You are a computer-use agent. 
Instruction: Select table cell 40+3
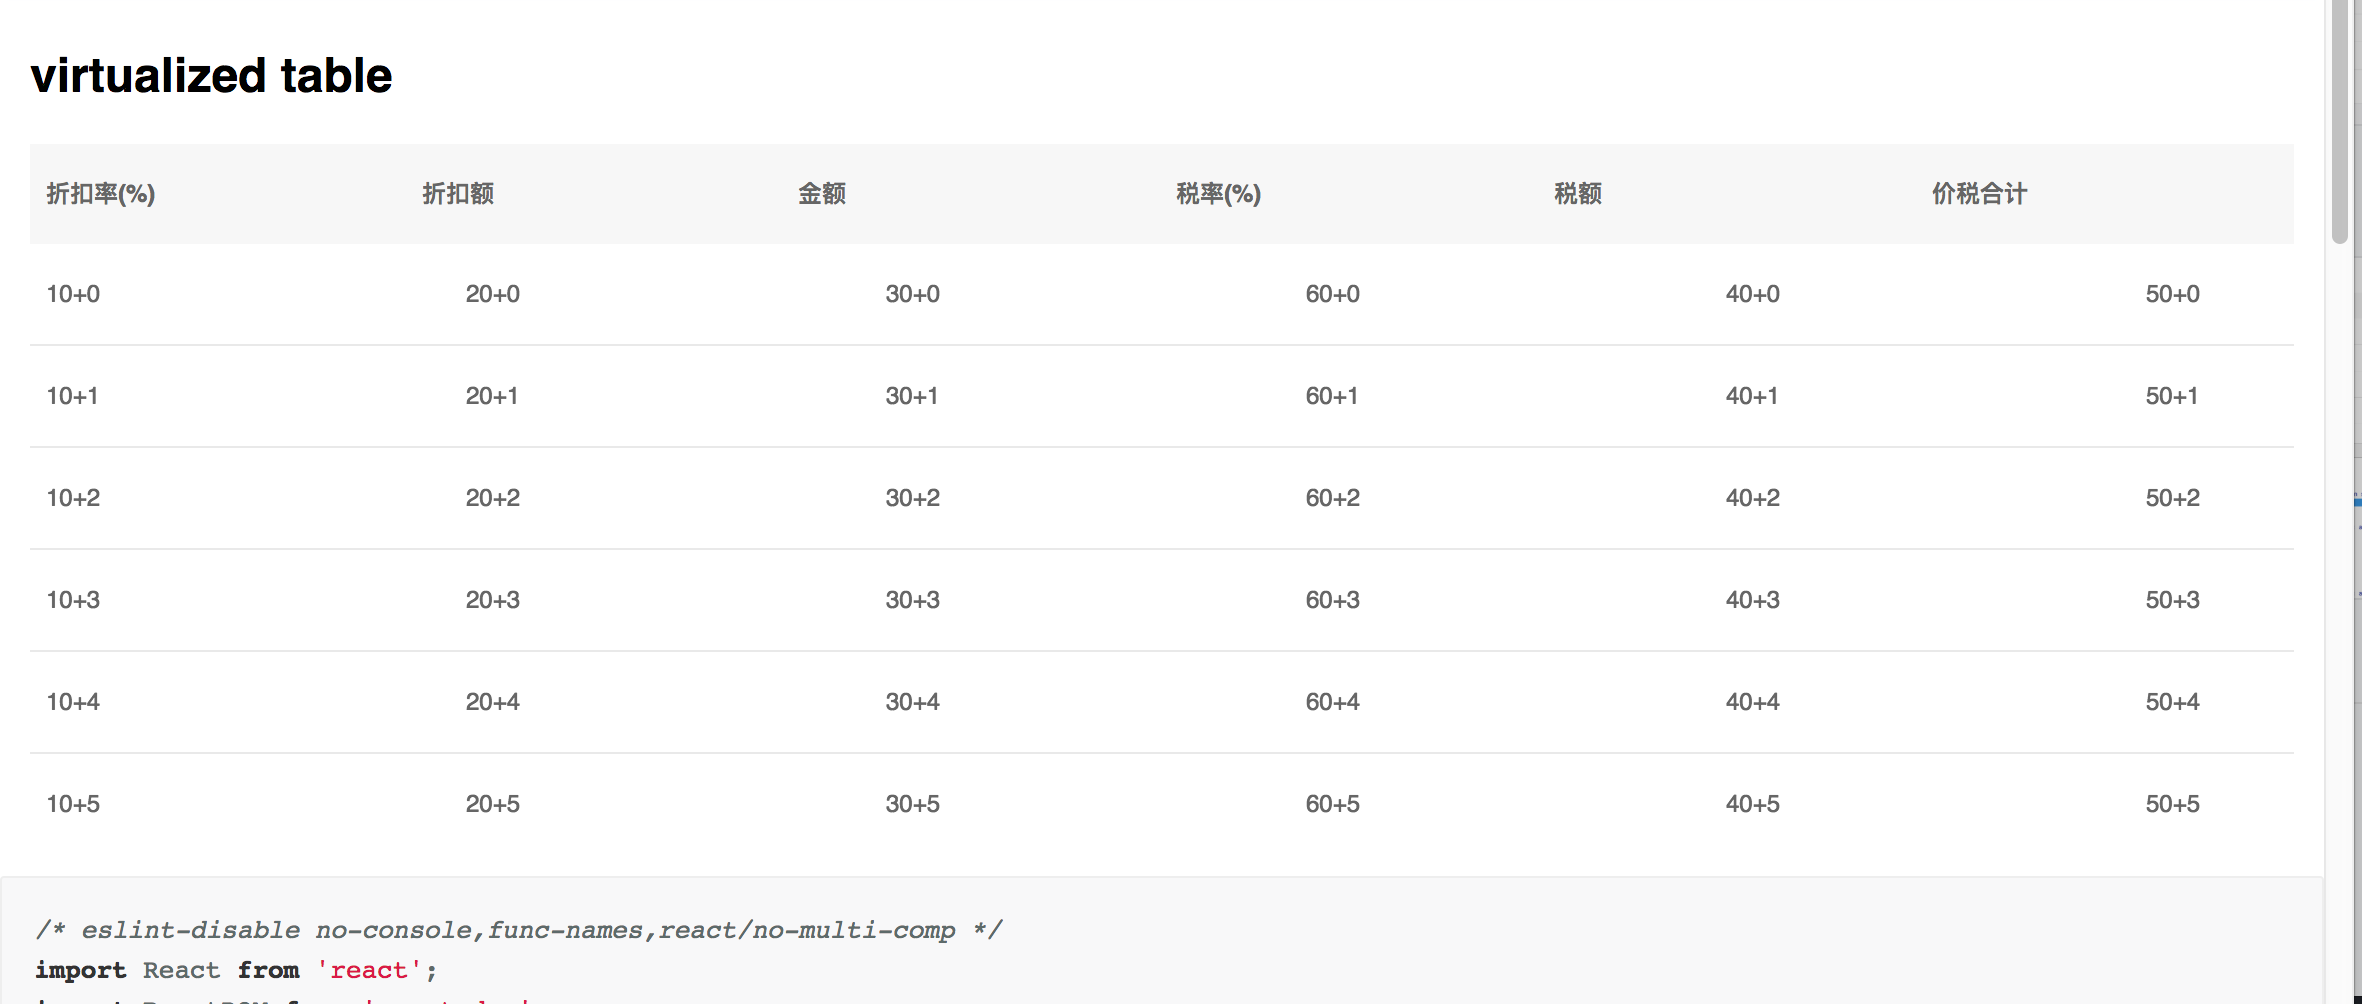click(x=1753, y=600)
